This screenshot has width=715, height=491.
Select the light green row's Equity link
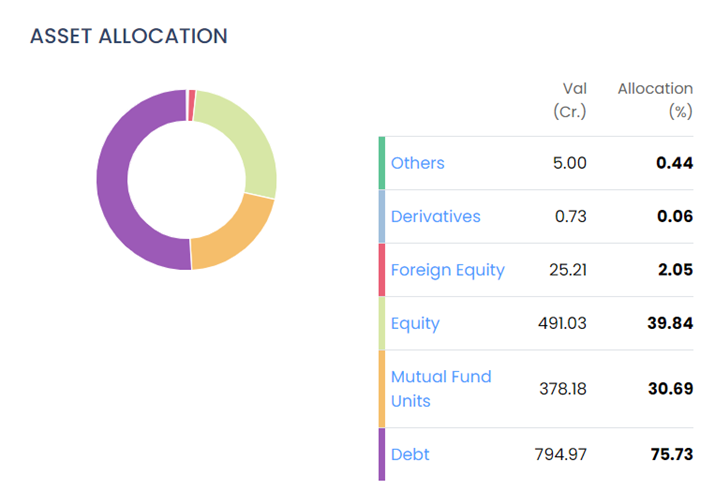pos(415,323)
